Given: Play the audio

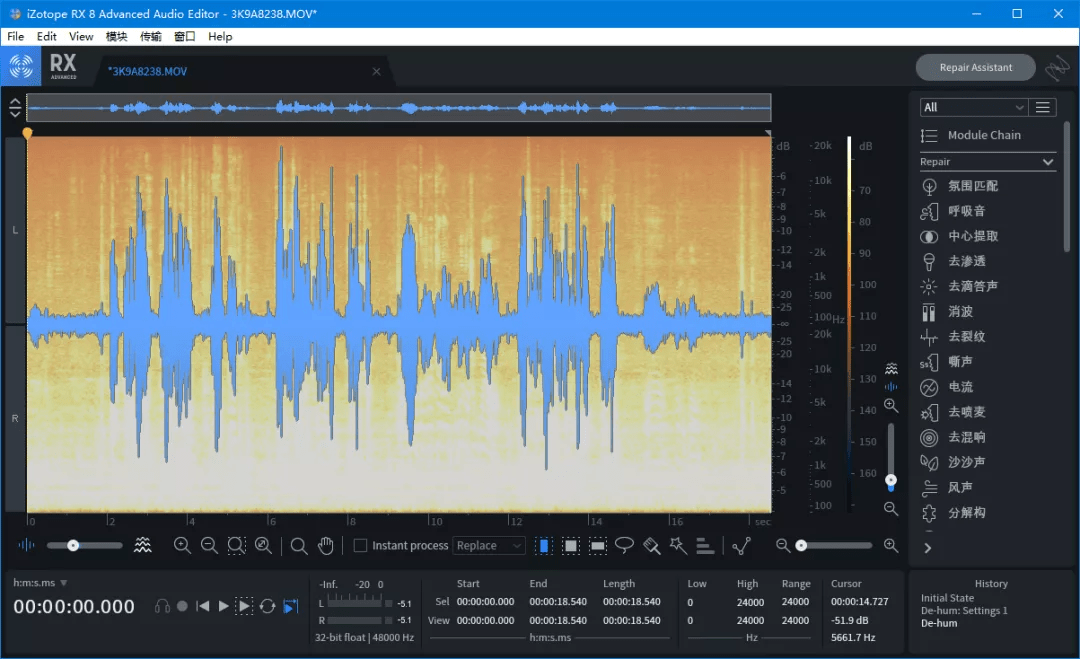Looking at the screenshot, I should tap(223, 606).
